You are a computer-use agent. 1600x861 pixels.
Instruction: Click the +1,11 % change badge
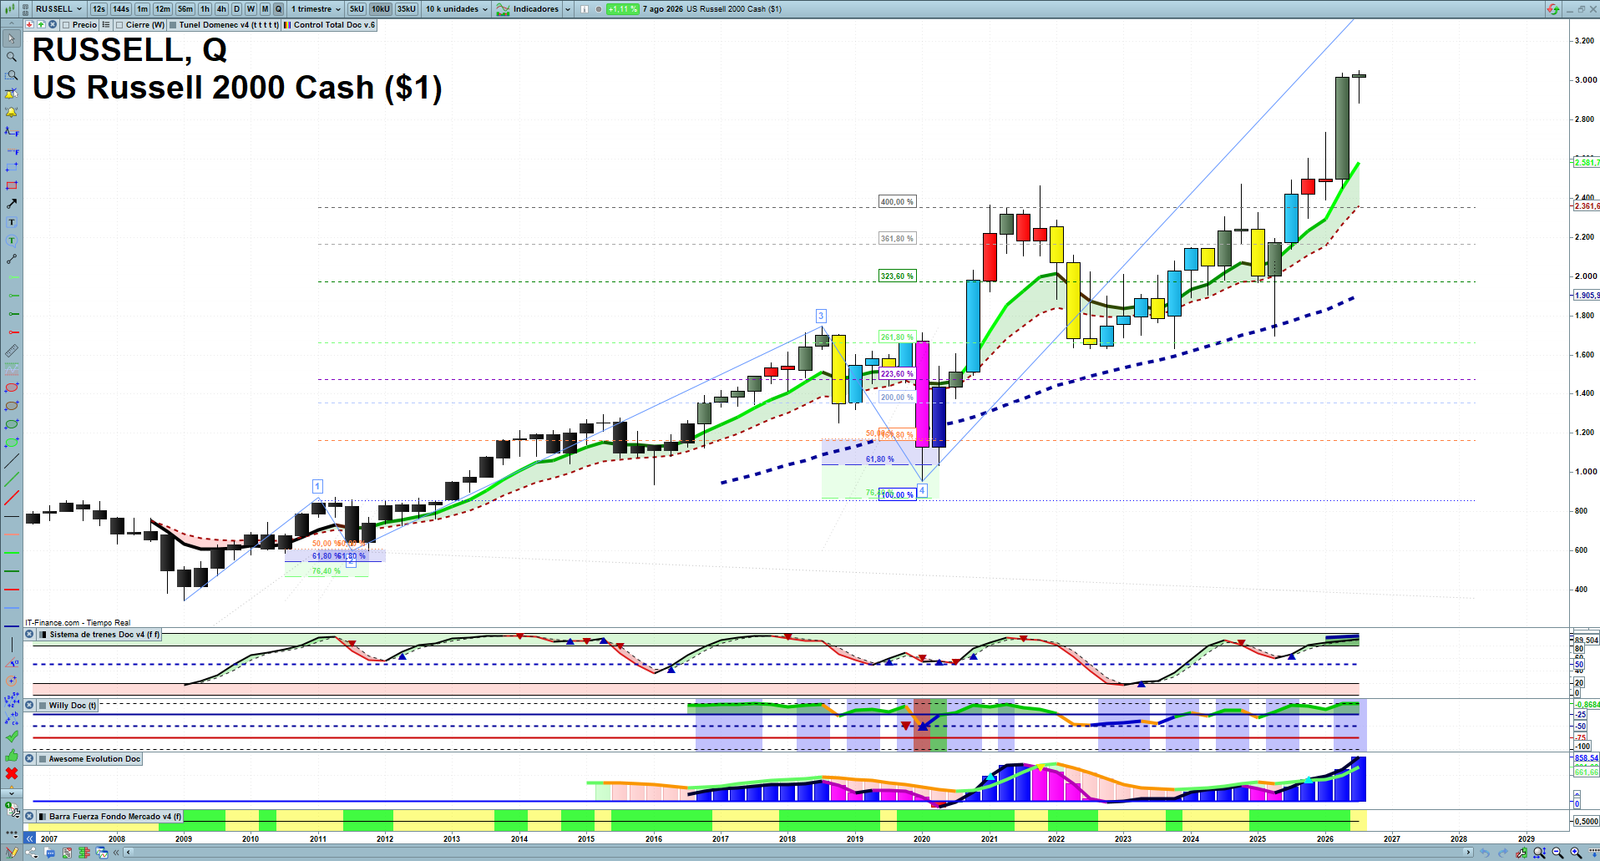[622, 9]
